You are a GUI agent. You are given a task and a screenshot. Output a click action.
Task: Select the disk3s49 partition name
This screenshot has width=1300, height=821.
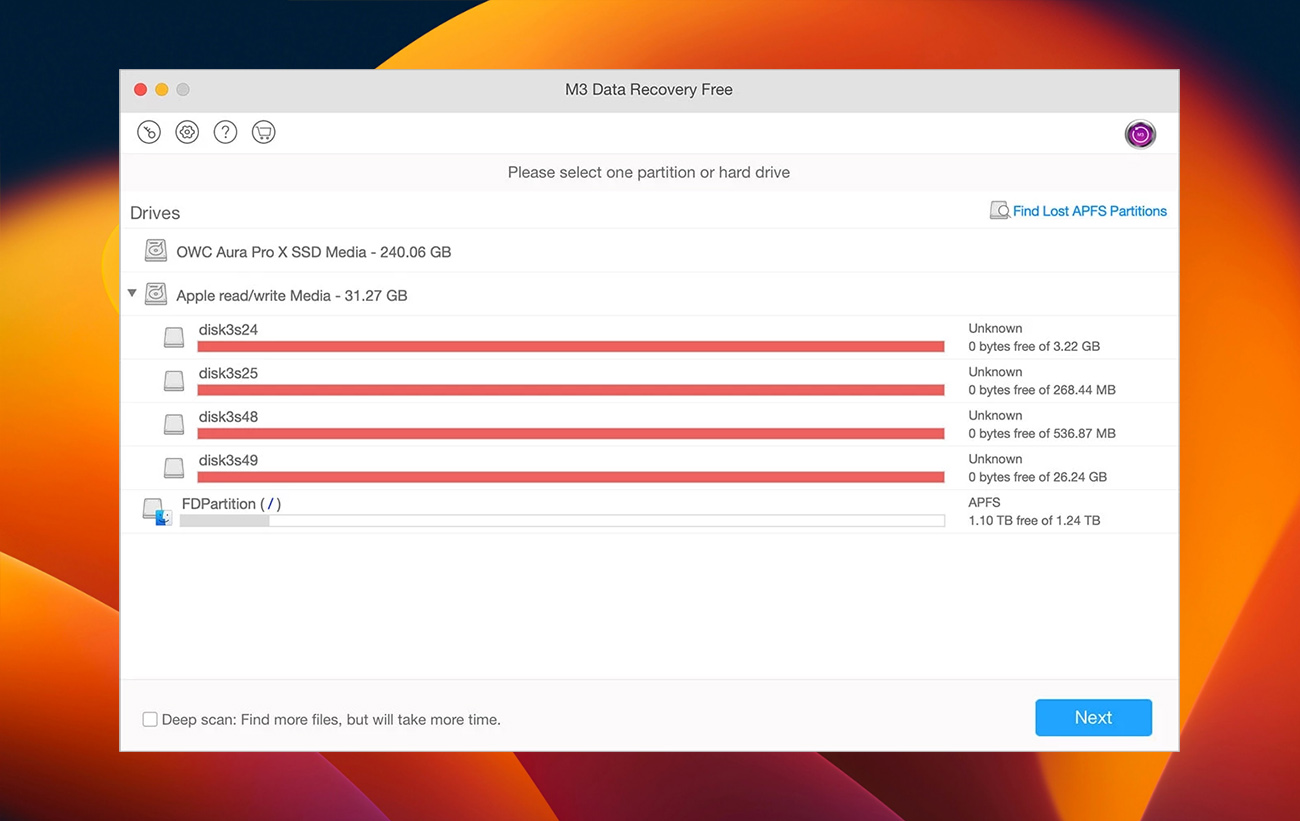228,460
